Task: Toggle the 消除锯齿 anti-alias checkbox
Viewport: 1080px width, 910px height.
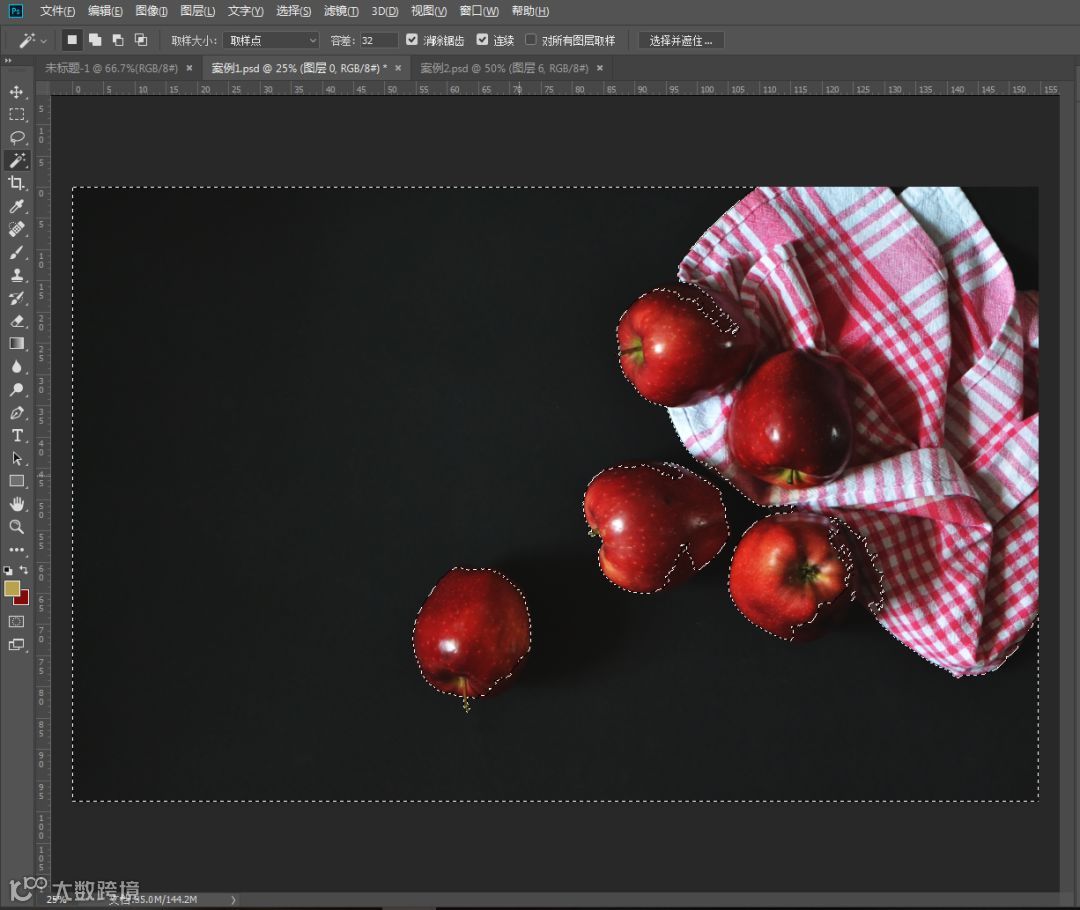Action: pyautogui.click(x=412, y=40)
